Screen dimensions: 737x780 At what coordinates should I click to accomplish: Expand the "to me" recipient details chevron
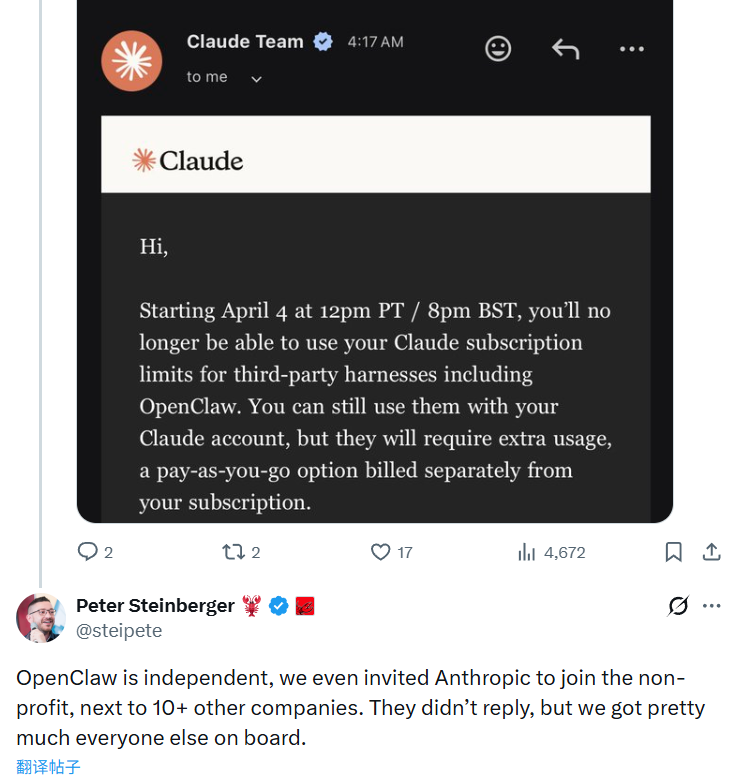coord(256,79)
